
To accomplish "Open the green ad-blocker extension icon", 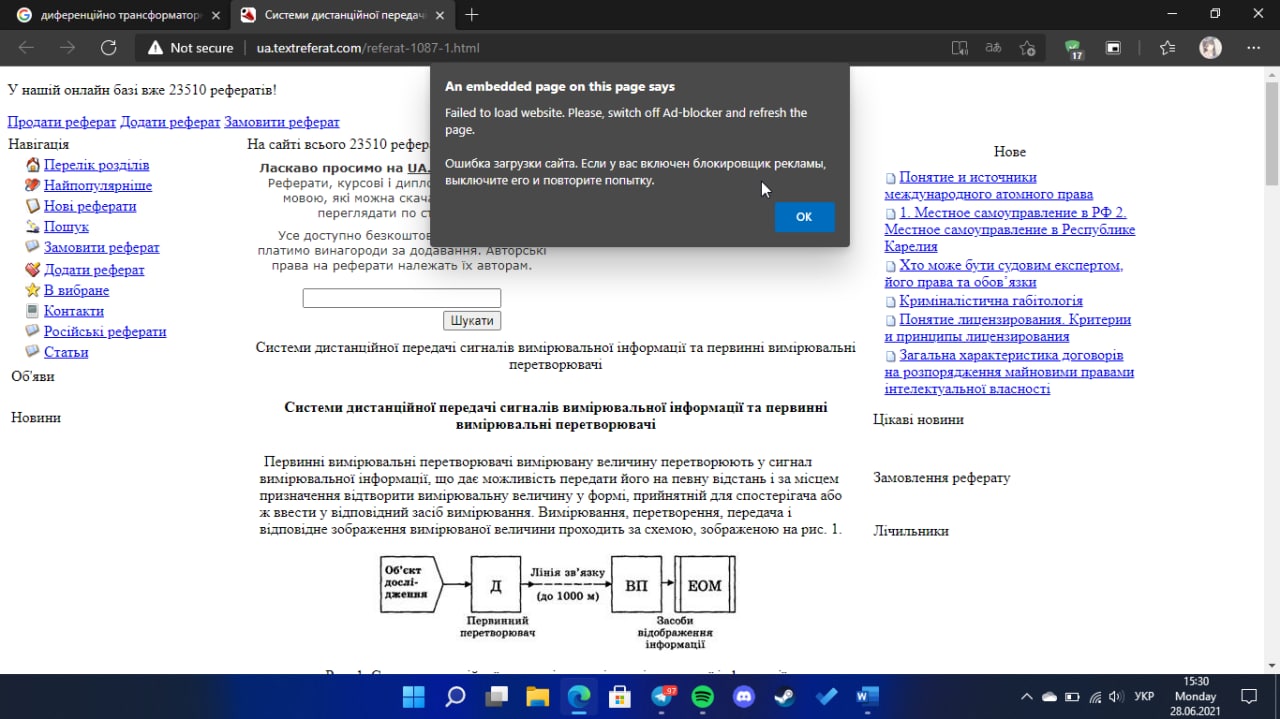I will pos(1074,48).
